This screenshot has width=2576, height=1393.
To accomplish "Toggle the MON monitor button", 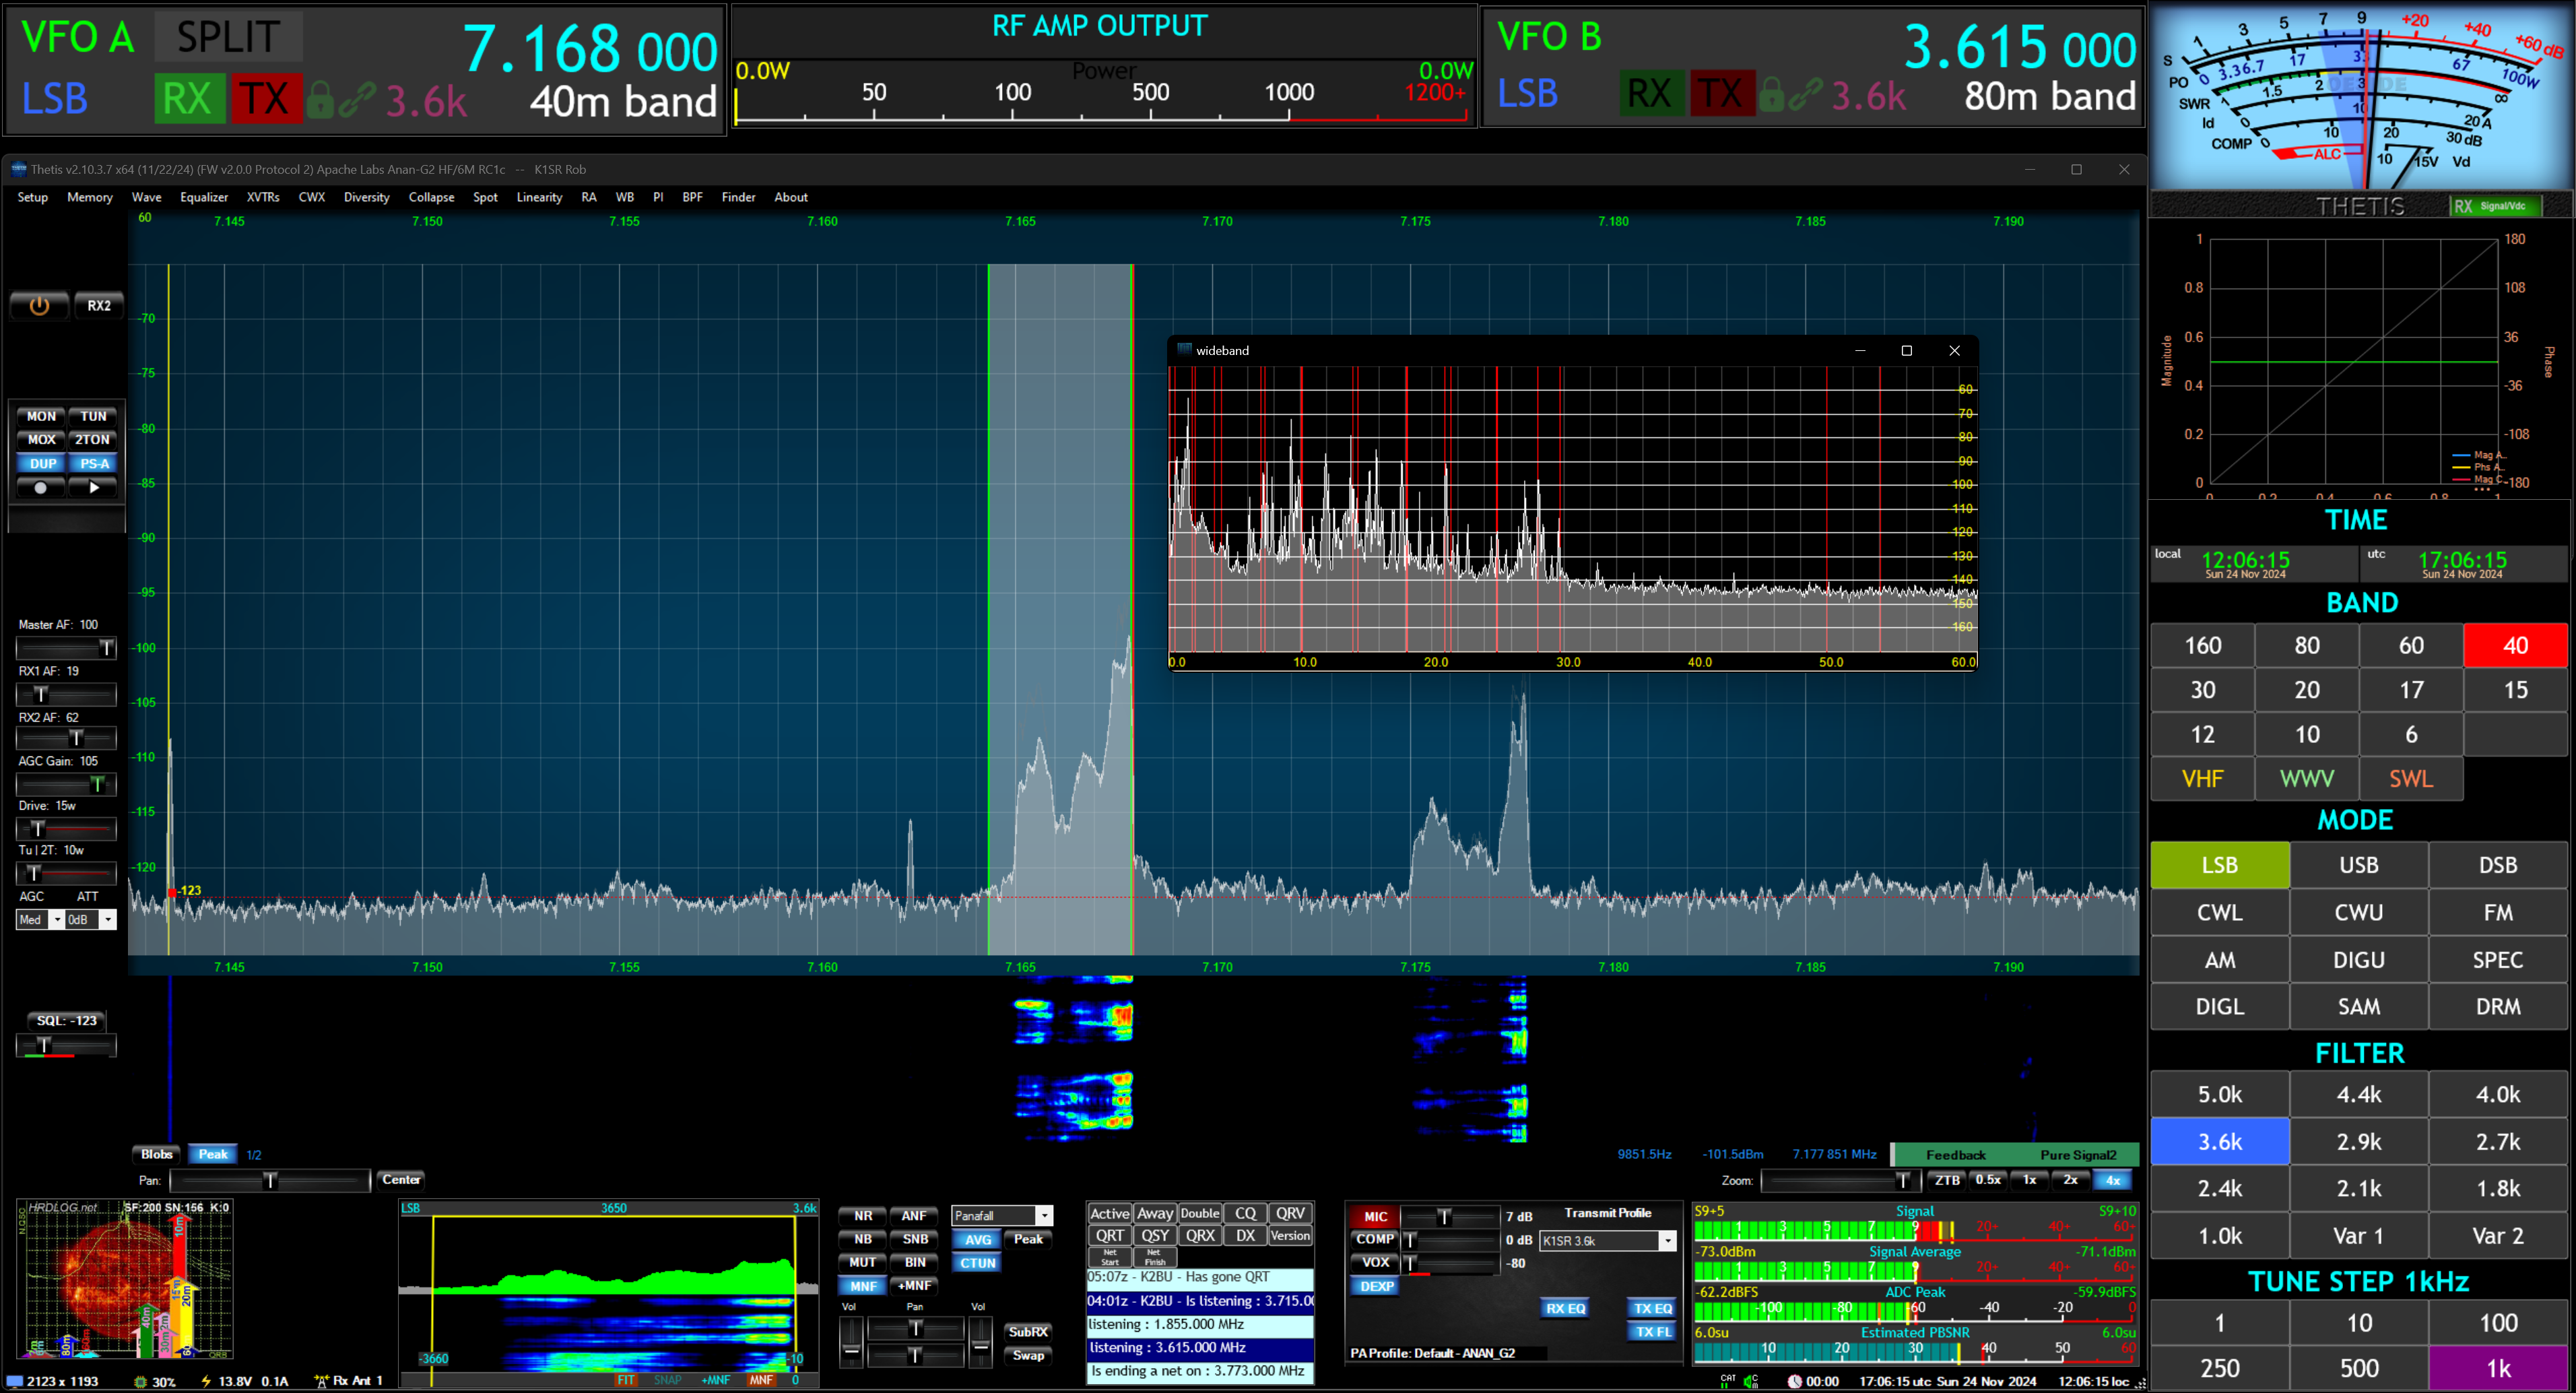I will [41, 416].
